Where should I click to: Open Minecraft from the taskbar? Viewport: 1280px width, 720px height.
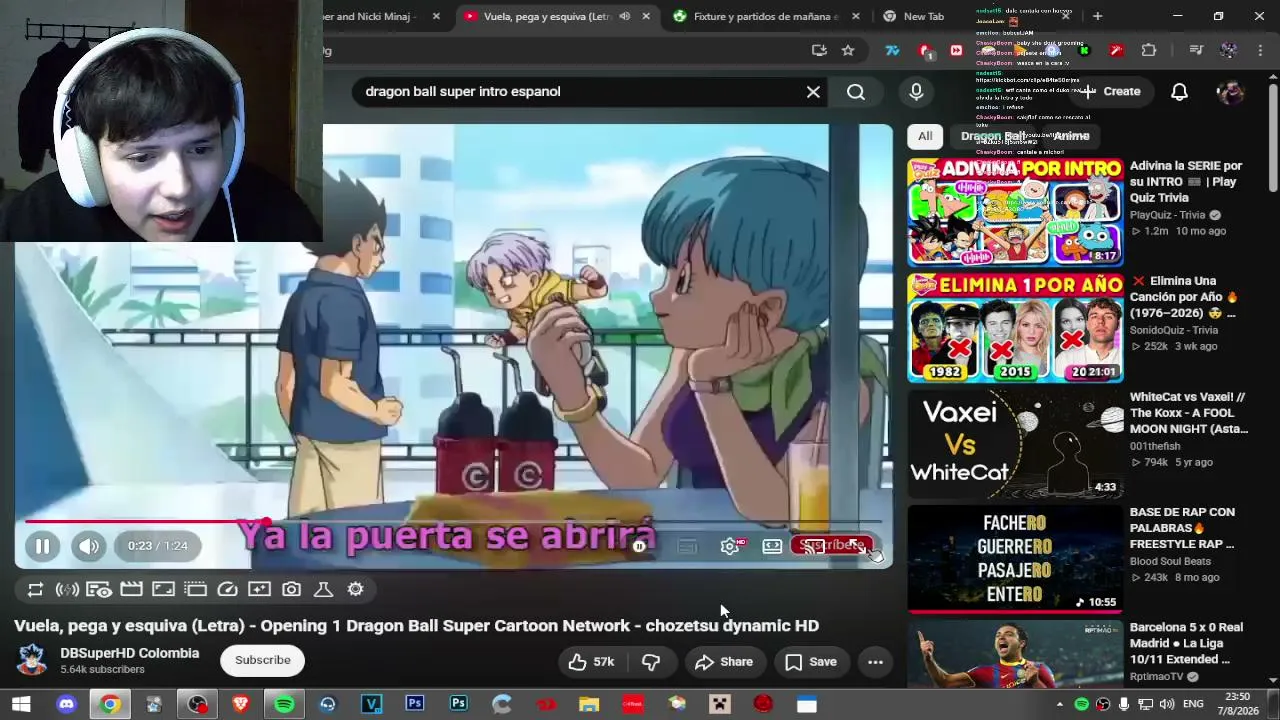pyautogui.click(x=720, y=704)
